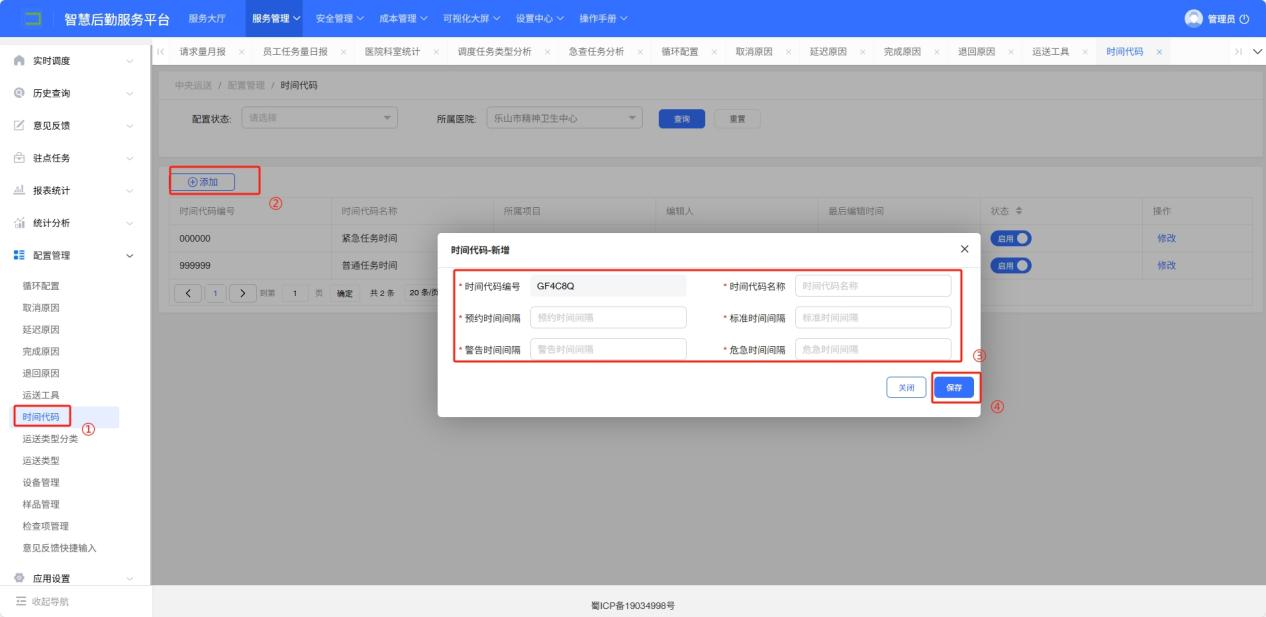Click the 历史查询 icon in sidebar
This screenshot has height=617, width=1266.
(x=18, y=93)
